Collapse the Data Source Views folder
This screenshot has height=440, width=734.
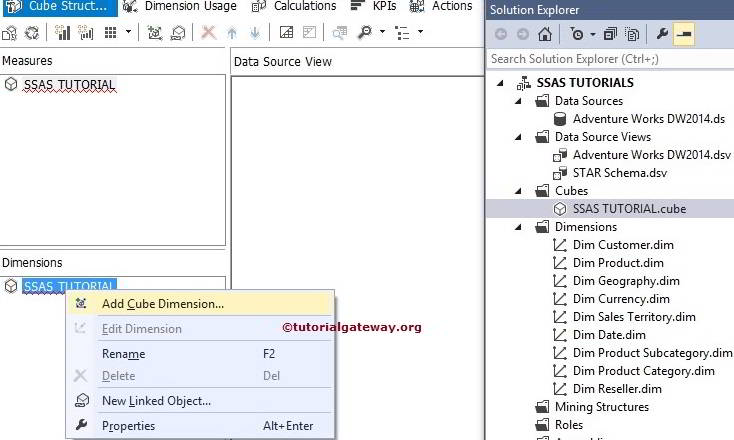[518, 137]
